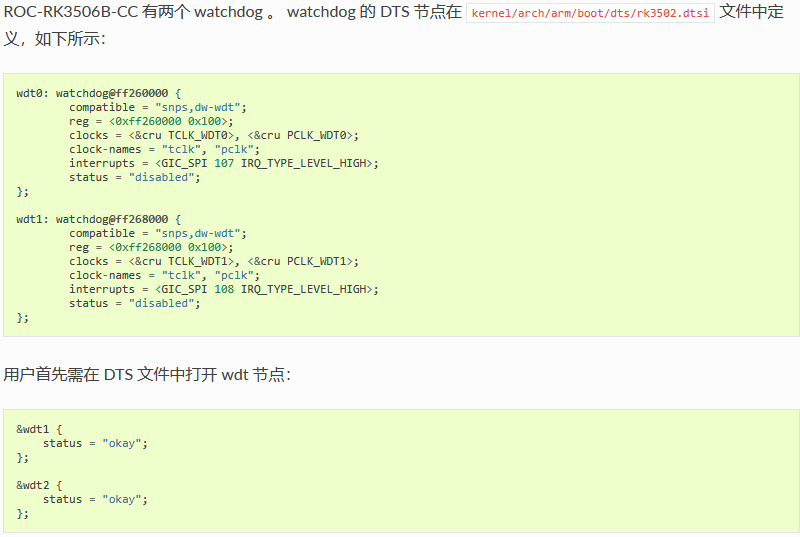The height and width of the screenshot is (537, 800).
Task: Click the &wdt2 override node line
Action: tap(39, 485)
